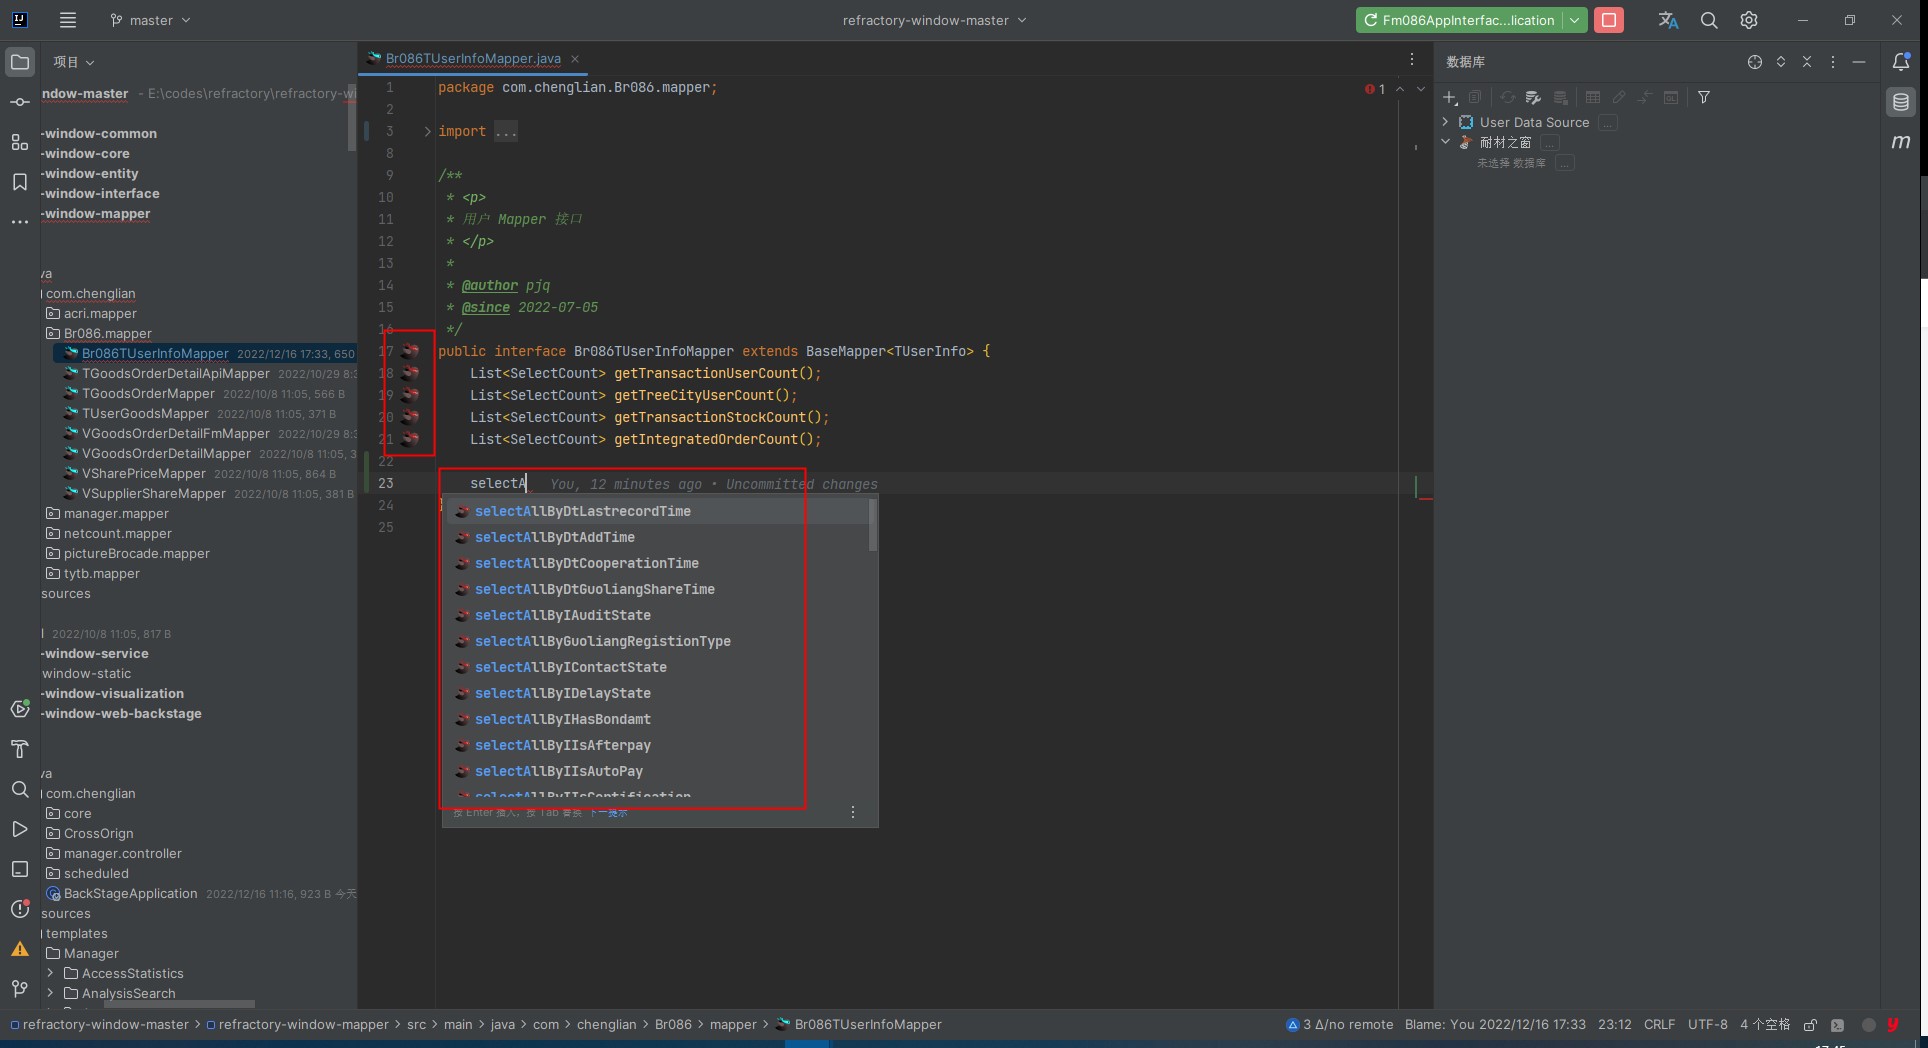This screenshot has height=1048, width=1928.
Task: Click the 未选择 数据库 ellipsis button
Action: [x=1565, y=163]
